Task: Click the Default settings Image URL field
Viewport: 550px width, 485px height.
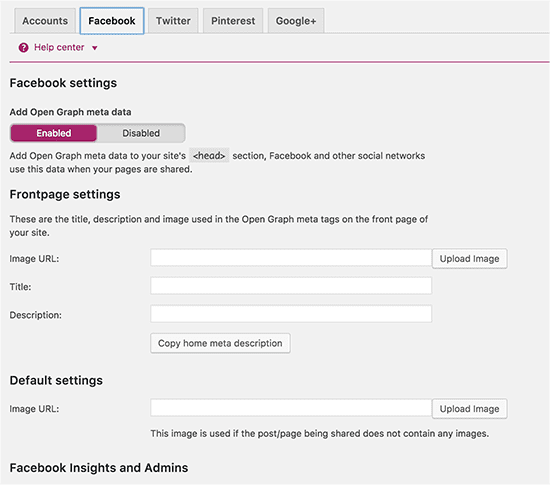Action: (291, 408)
